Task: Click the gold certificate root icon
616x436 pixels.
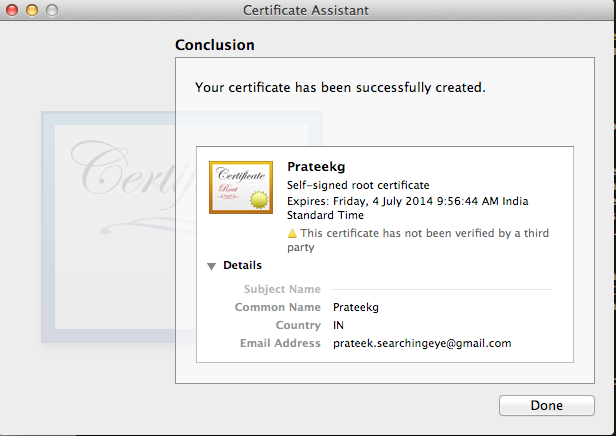Action: point(241,187)
